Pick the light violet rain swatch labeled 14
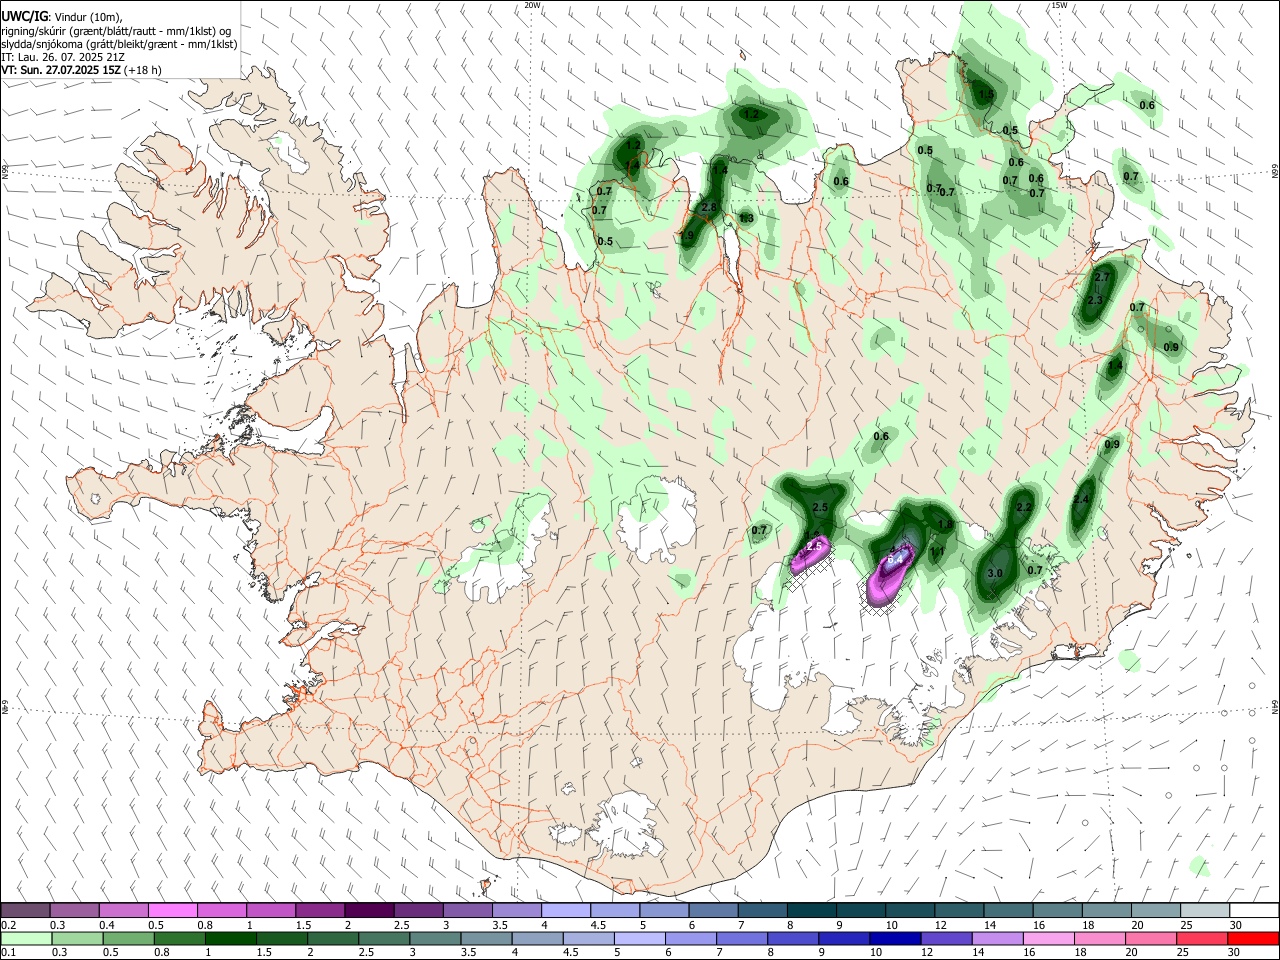1280x960 pixels. coord(996,938)
